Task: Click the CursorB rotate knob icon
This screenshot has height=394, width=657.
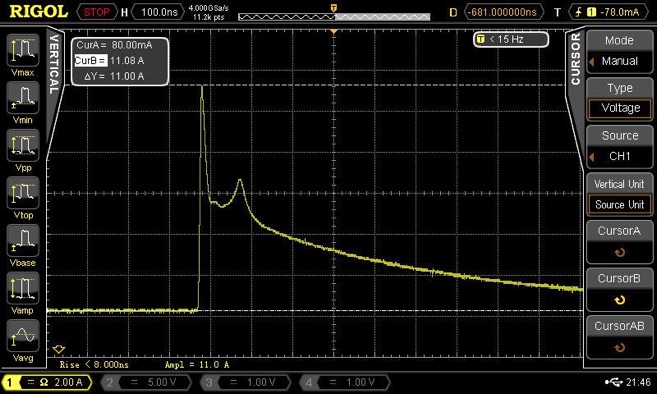Action: pos(620,300)
